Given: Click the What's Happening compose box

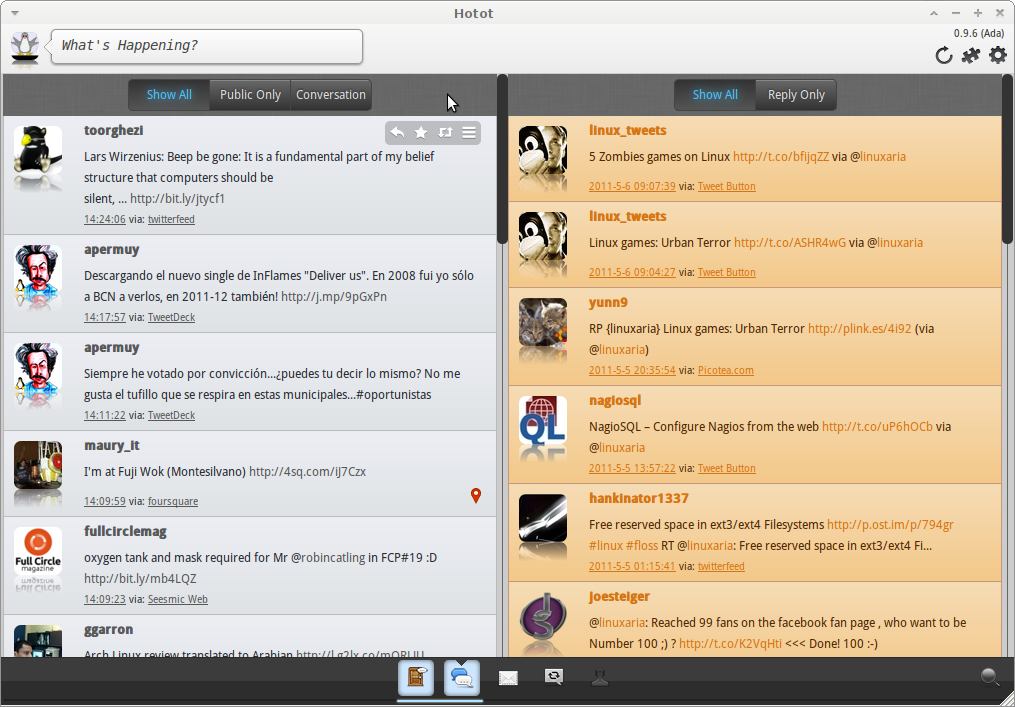Looking at the screenshot, I should click(207, 46).
